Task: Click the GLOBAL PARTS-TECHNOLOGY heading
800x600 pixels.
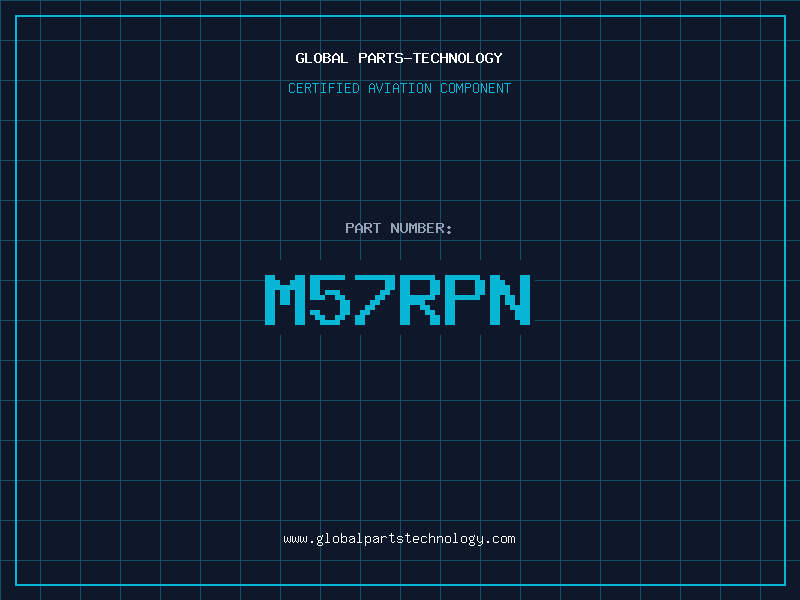Action: pyautogui.click(x=399, y=58)
